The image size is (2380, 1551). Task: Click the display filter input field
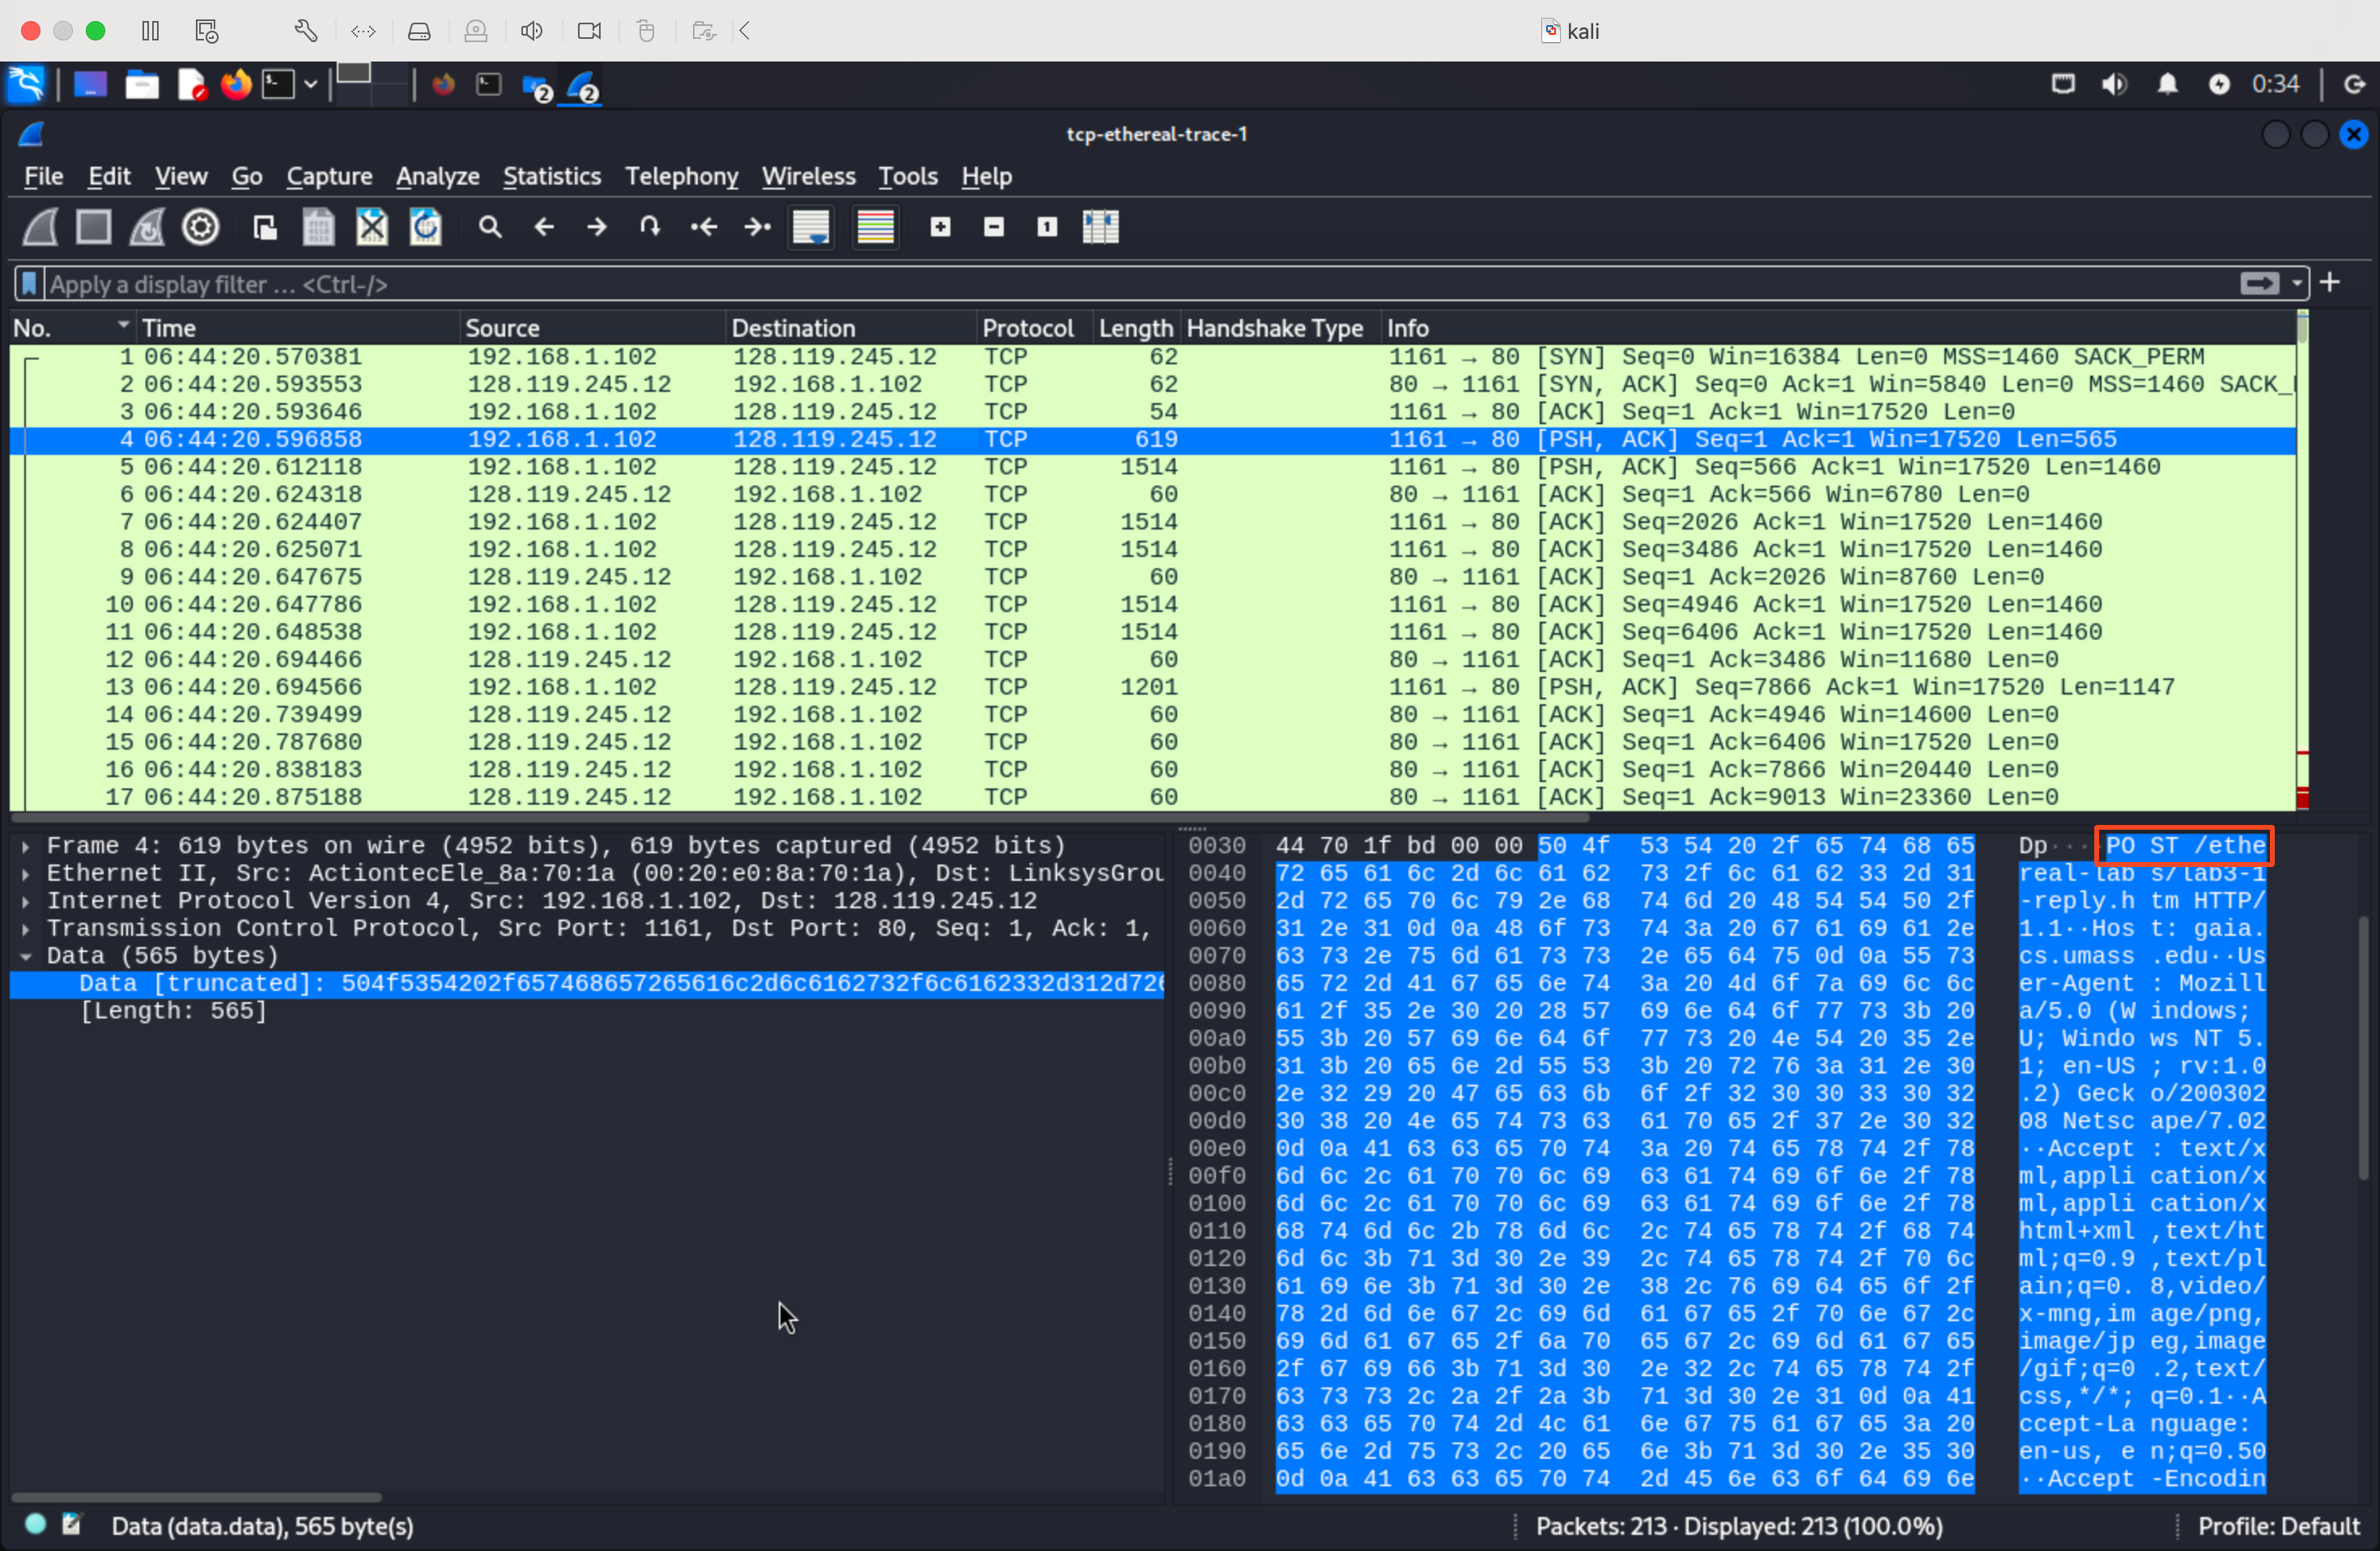pyautogui.click(x=1100, y=285)
